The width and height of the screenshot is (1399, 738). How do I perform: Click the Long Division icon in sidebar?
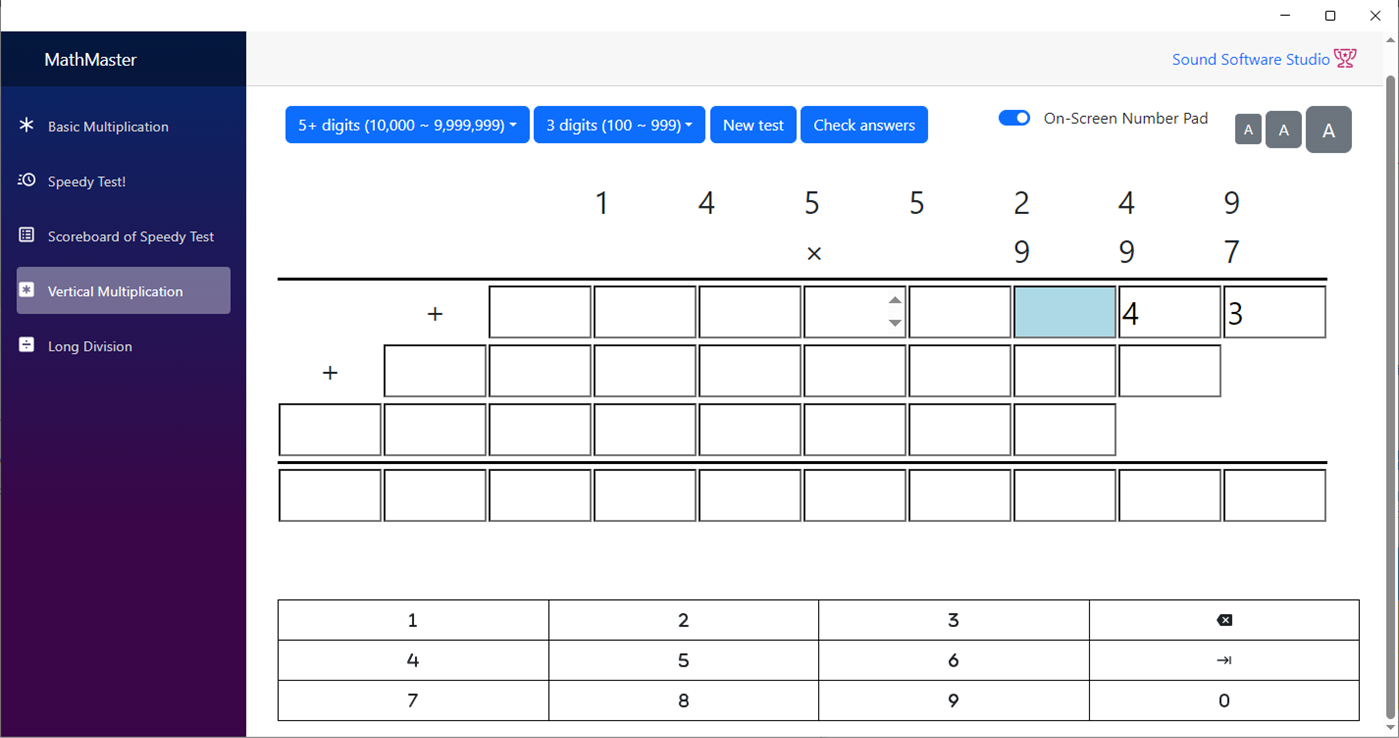pyautogui.click(x=27, y=346)
